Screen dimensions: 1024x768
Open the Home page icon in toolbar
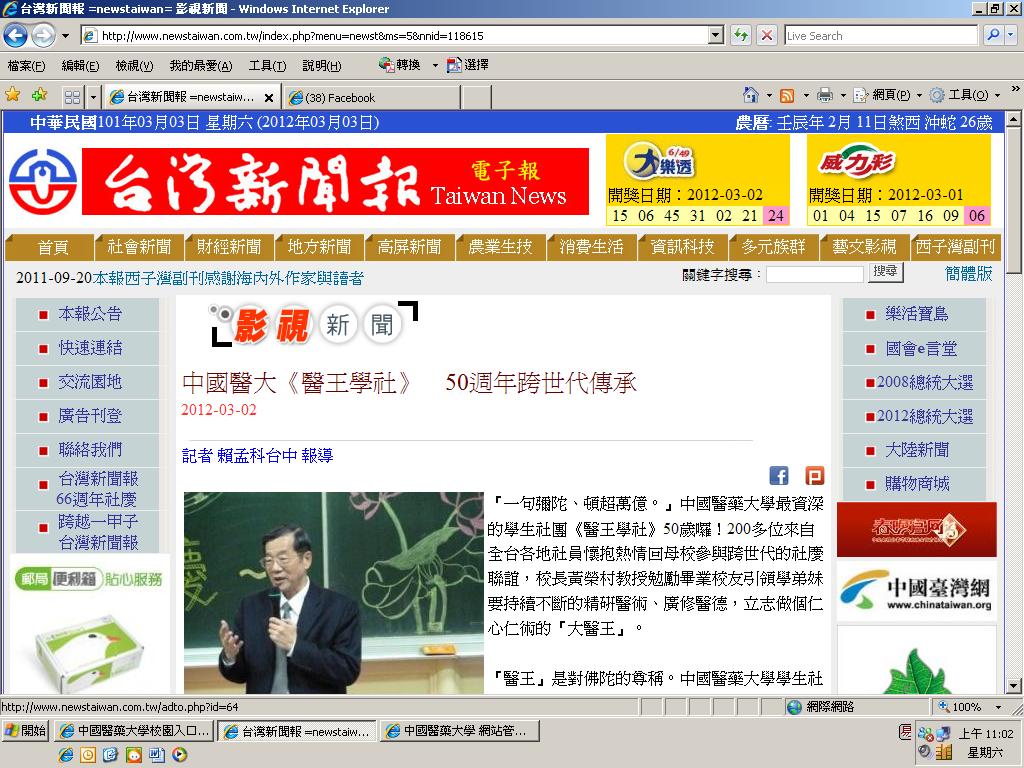[x=751, y=95]
